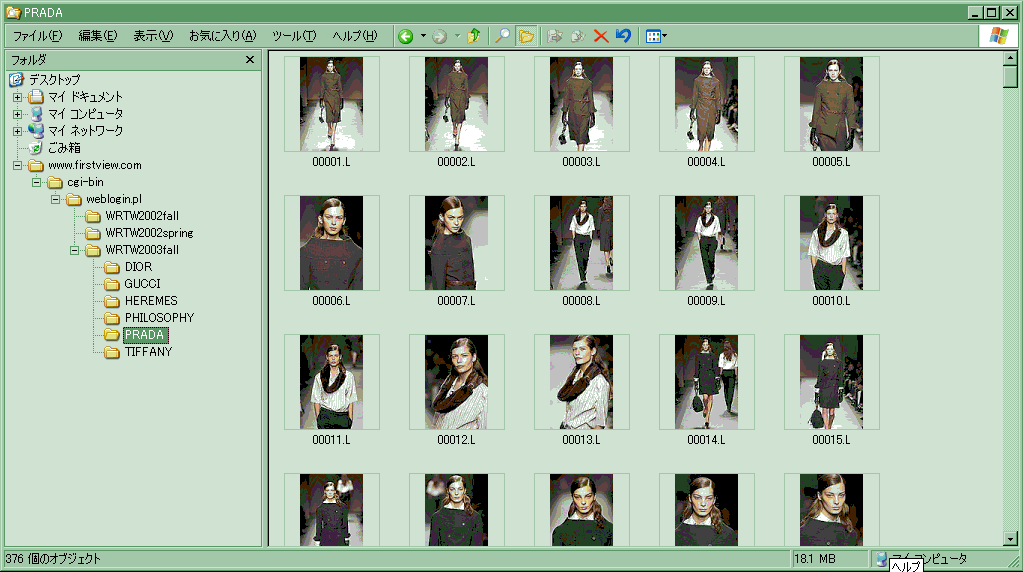The image size is (1023, 572).
Task: Collapse the www.firstview.com tree node
Action: point(17,165)
